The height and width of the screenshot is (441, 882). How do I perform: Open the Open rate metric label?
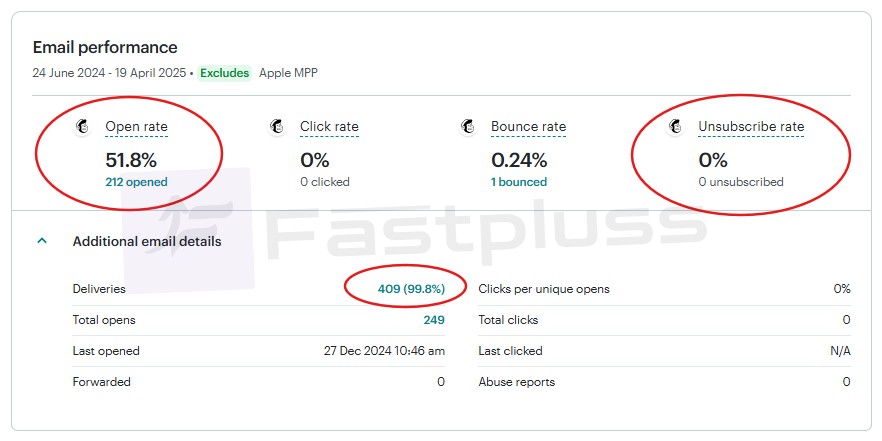tap(136, 127)
